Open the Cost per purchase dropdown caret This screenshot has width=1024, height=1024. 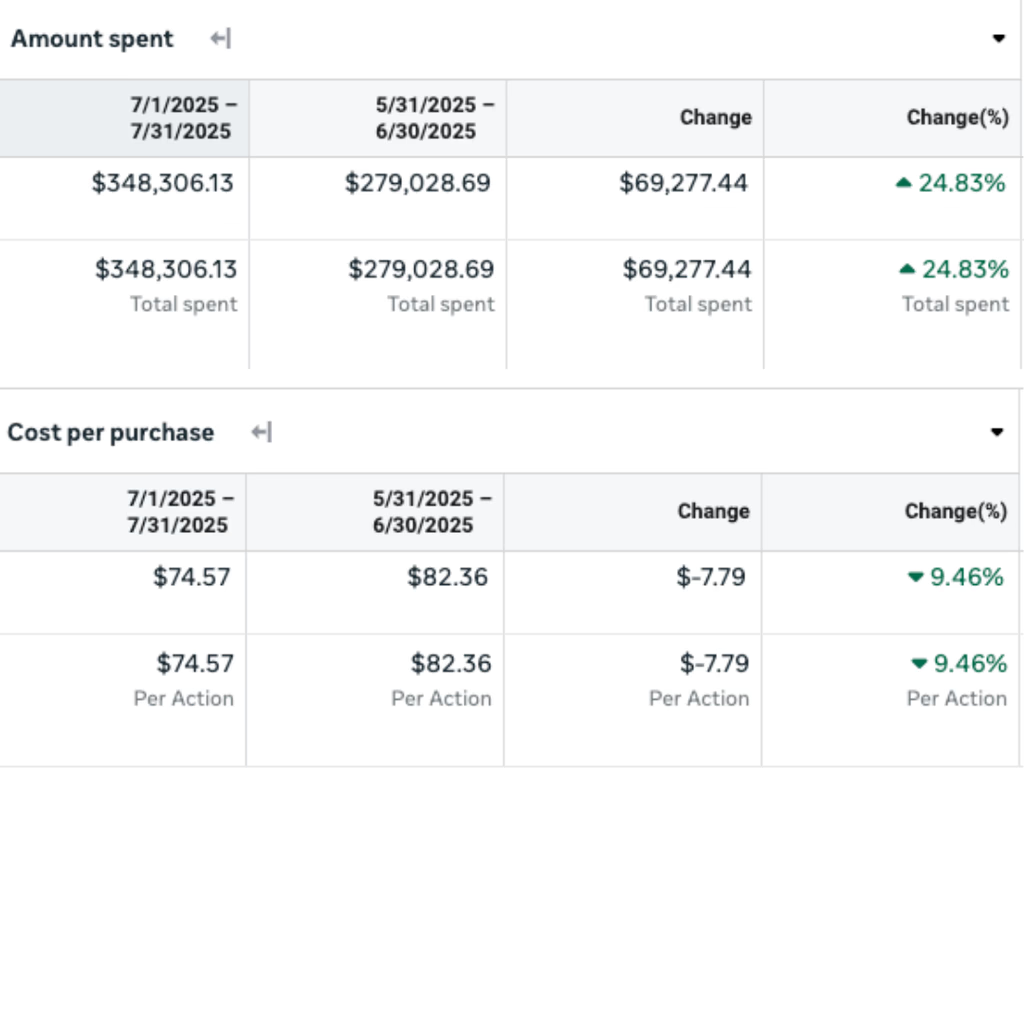(x=998, y=432)
